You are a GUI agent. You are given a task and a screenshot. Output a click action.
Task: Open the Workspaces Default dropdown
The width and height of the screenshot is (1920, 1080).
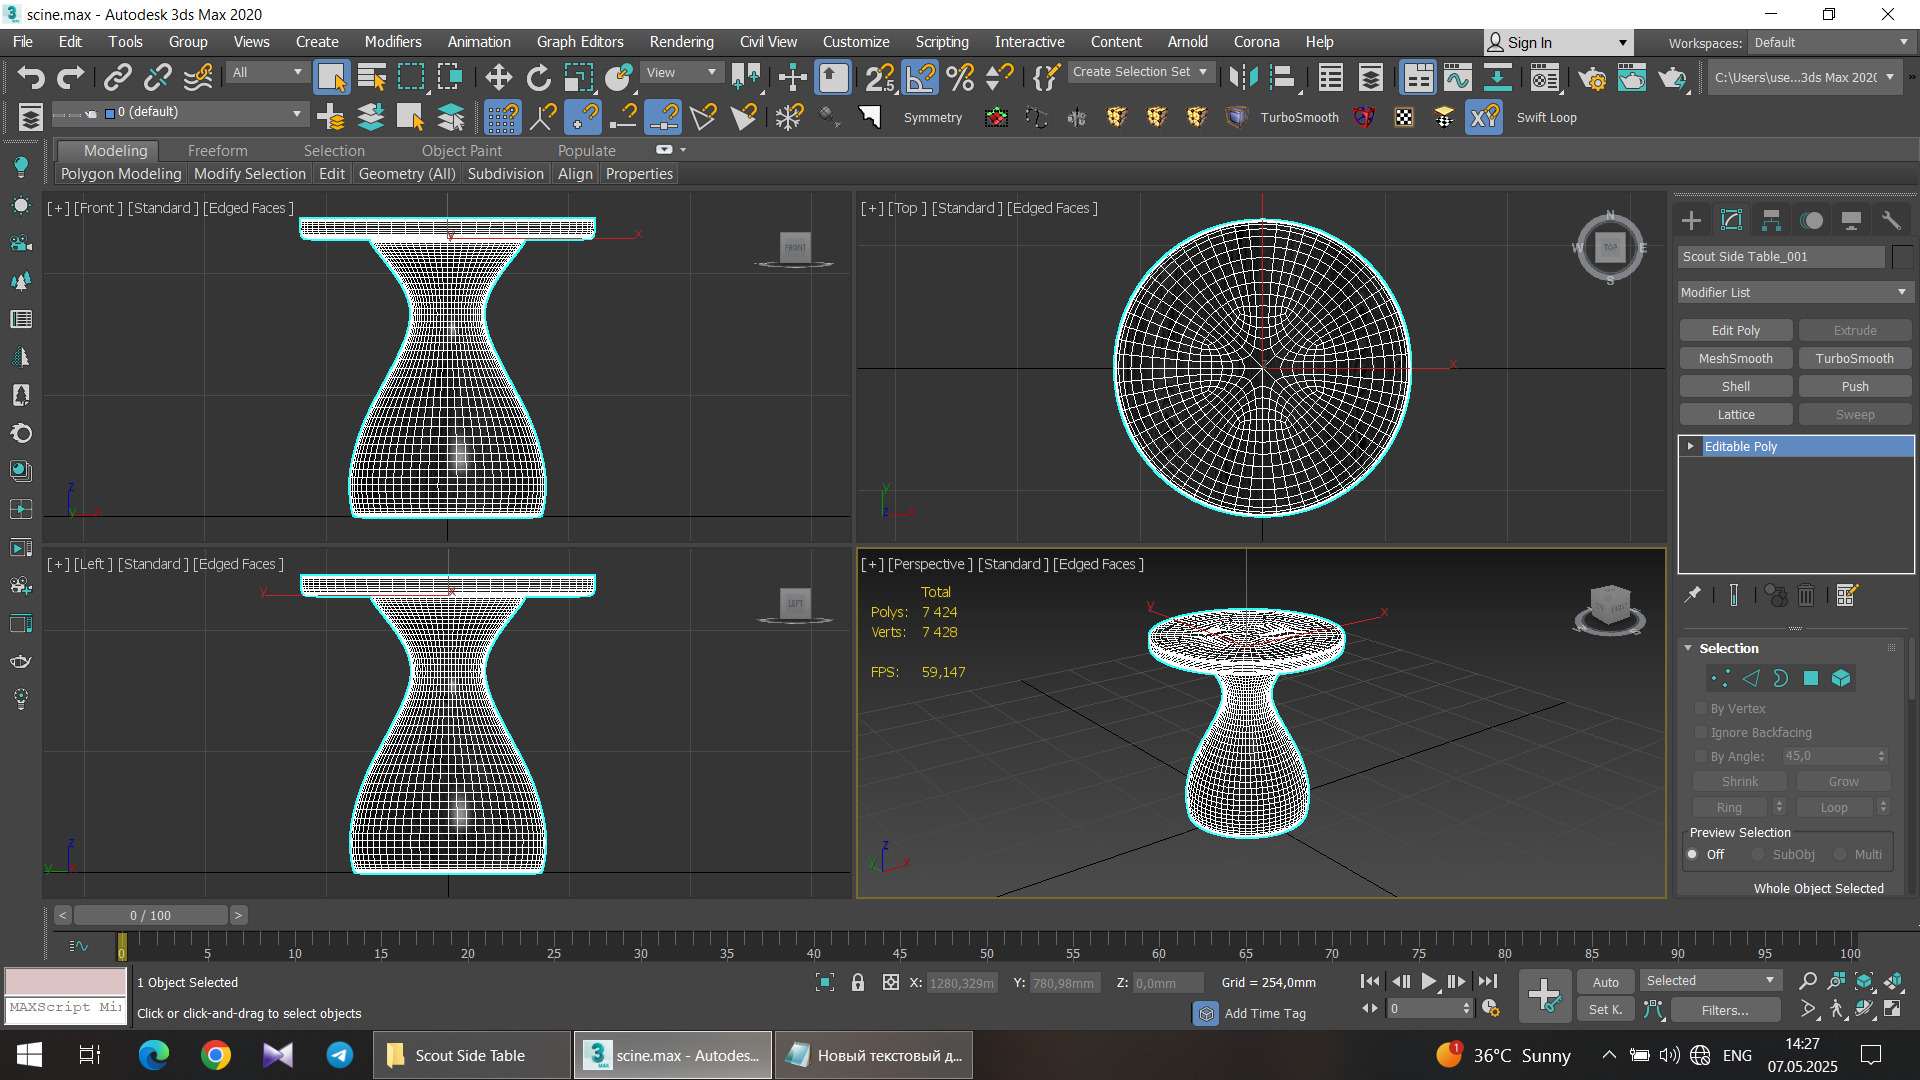[x=1830, y=42]
